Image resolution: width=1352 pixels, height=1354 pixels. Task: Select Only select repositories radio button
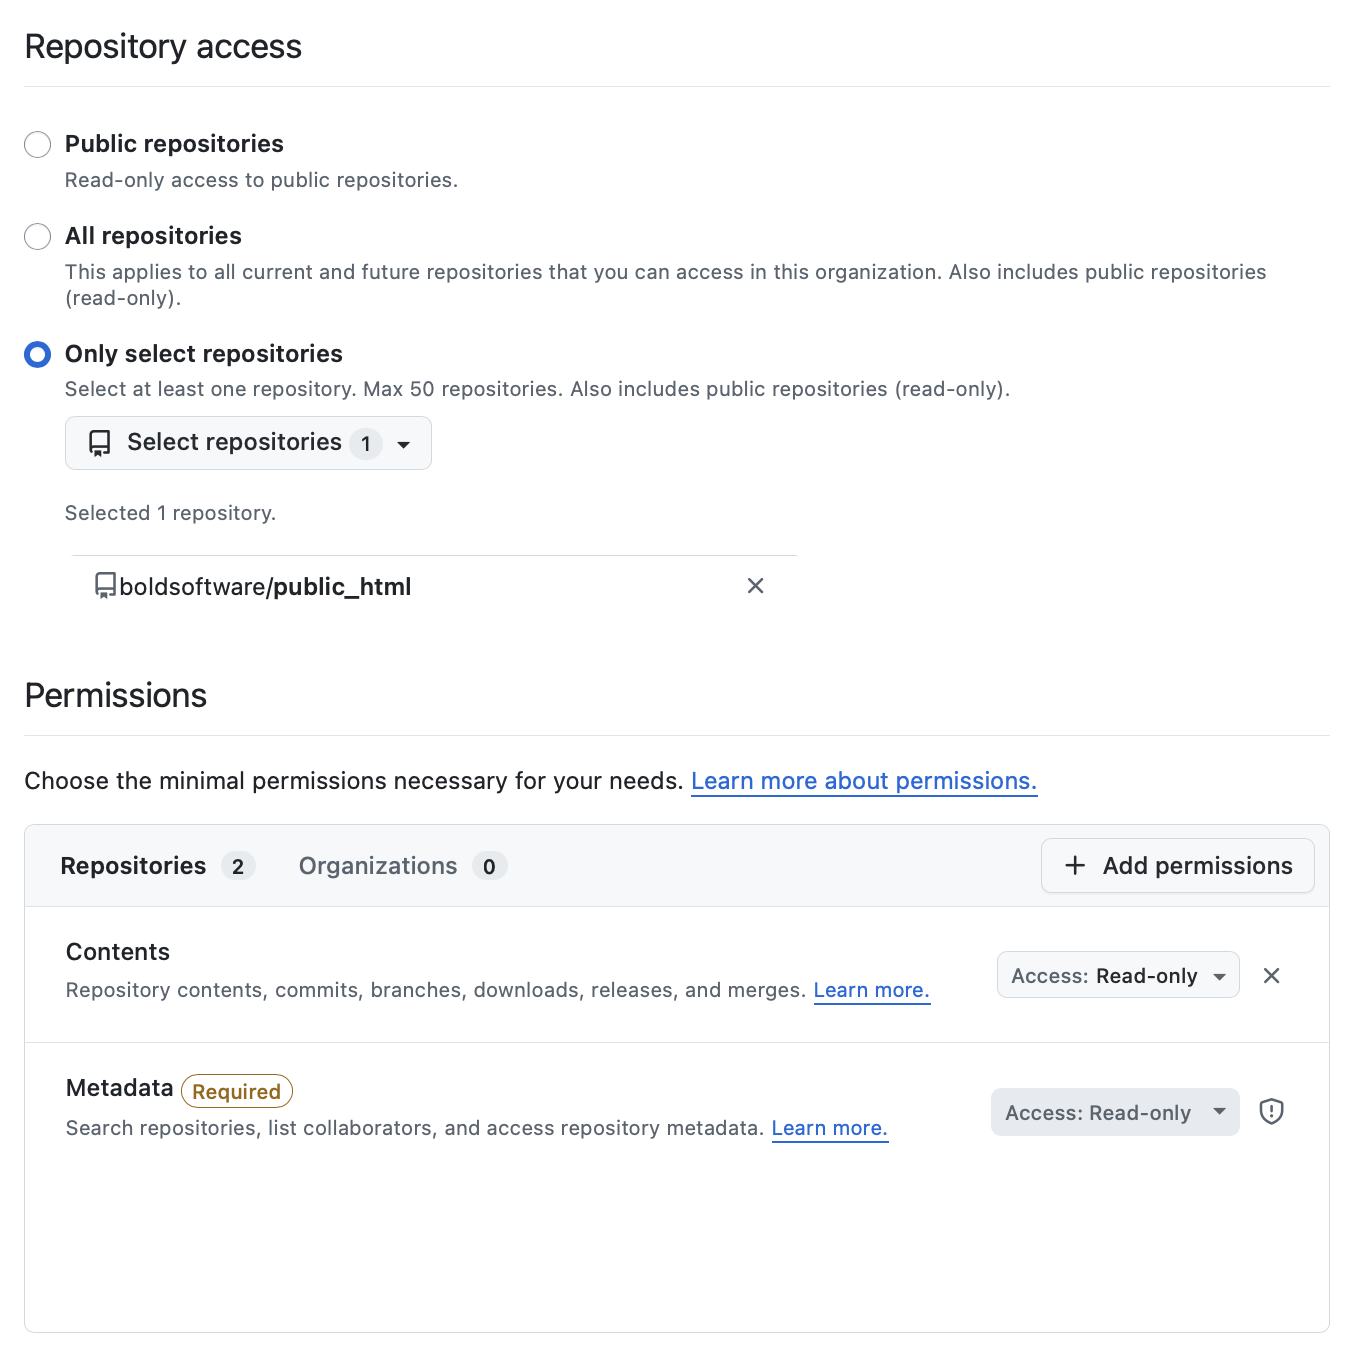pos(38,355)
